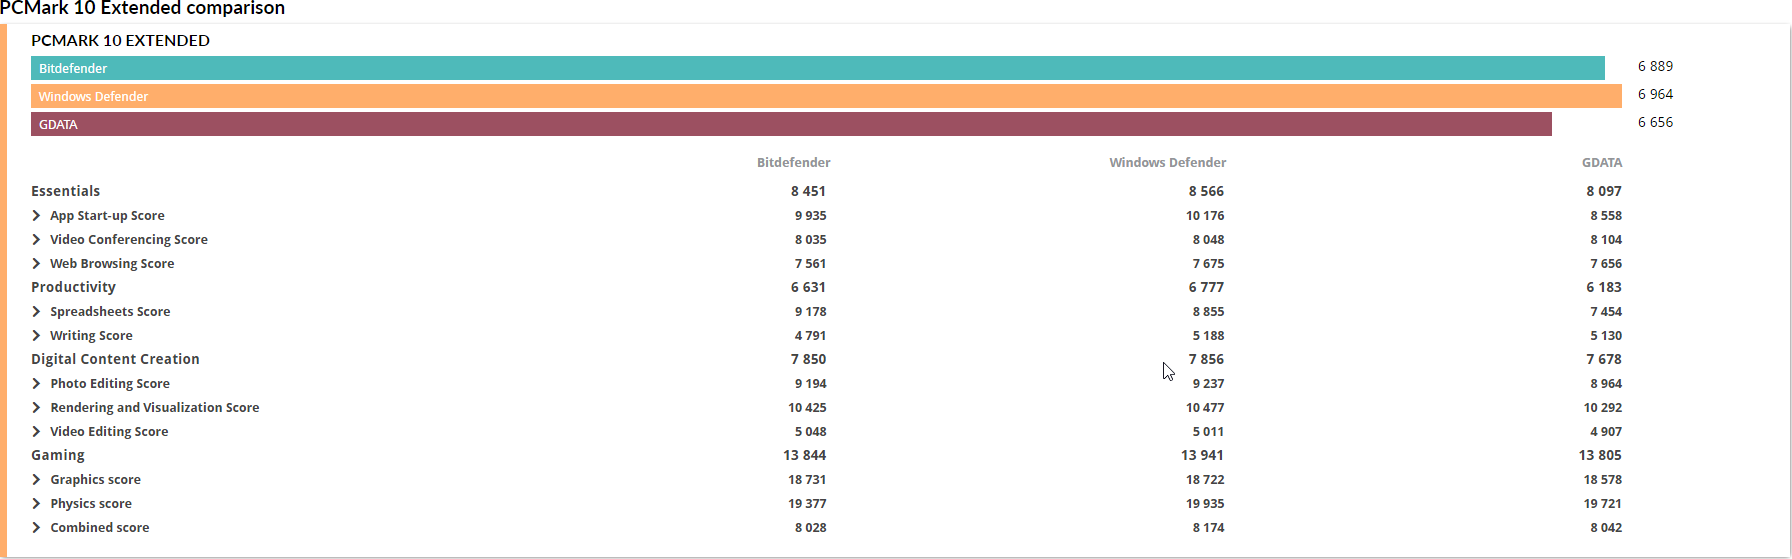Click Graphics score value 18 578
Image resolution: width=1792 pixels, height=559 pixels.
tap(1603, 480)
